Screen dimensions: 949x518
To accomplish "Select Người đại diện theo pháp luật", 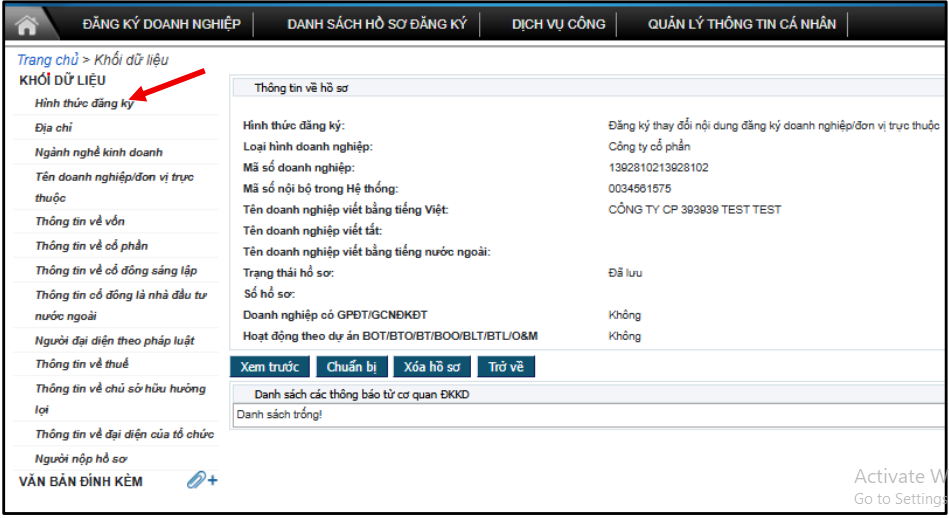I will coord(114,341).
